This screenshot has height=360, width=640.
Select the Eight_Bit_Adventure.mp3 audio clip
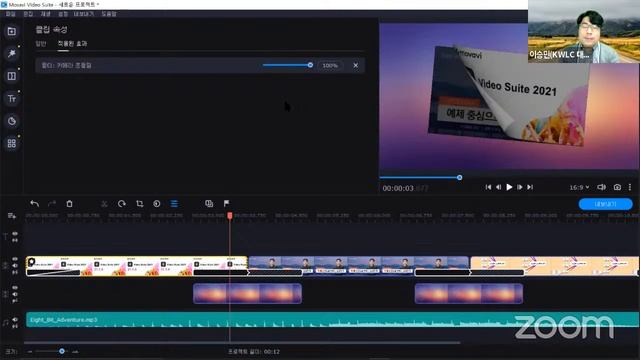point(332,320)
